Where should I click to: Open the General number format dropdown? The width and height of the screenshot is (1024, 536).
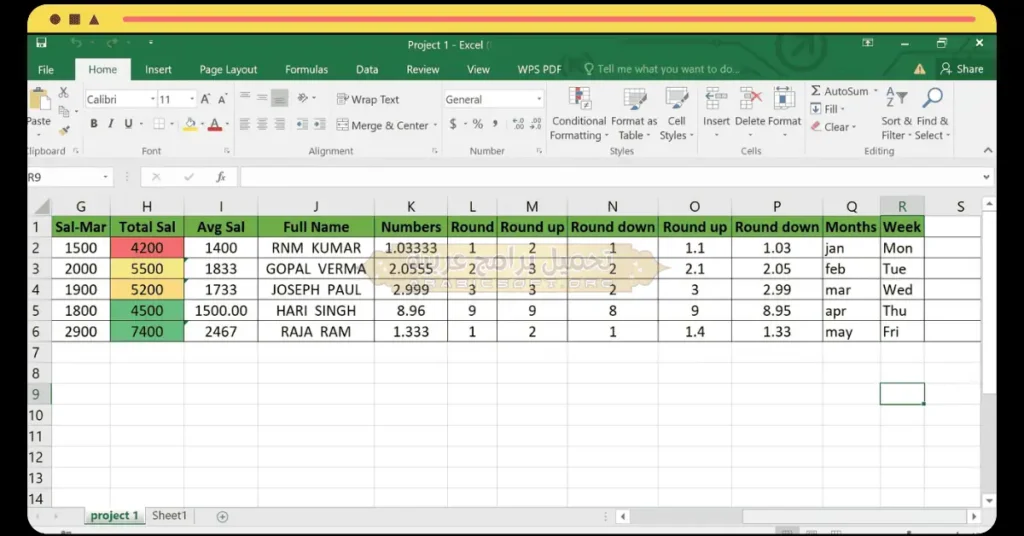coord(539,99)
